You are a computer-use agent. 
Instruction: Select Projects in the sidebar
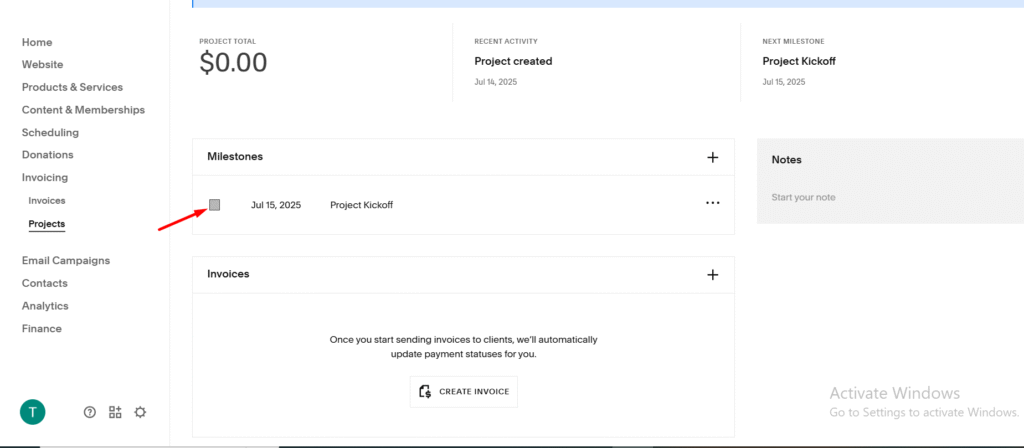pyautogui.click(x=47, y=224)
